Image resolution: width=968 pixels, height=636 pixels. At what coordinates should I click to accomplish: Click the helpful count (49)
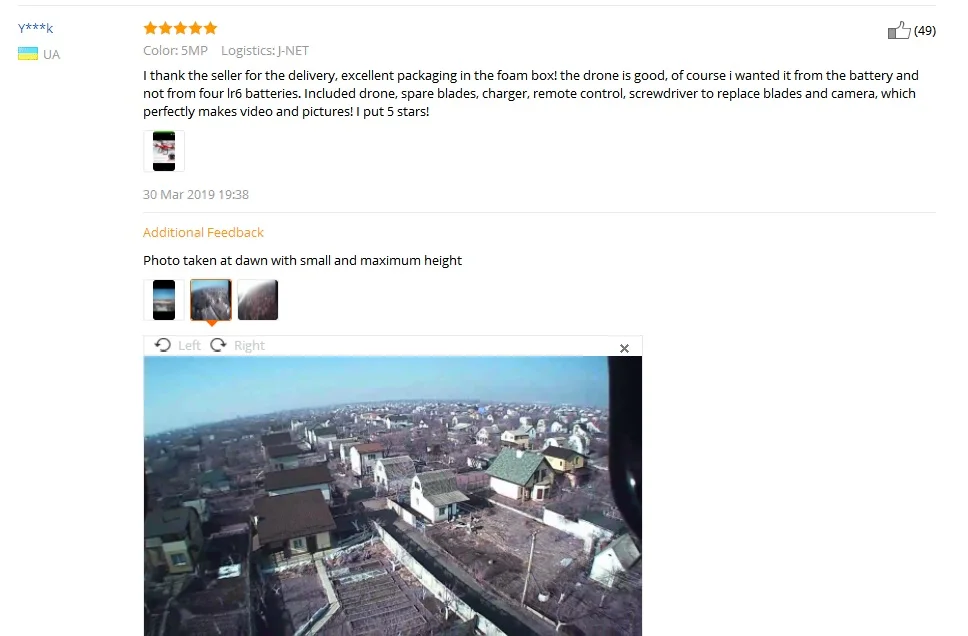(x=925, y=30)
